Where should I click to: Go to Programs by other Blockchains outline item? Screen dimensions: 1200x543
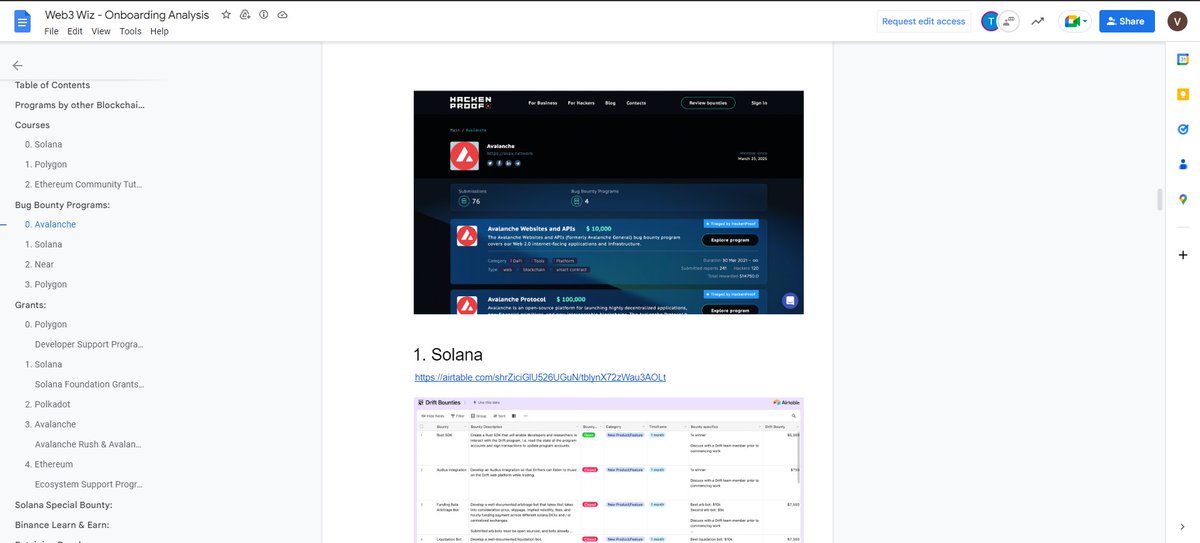point(79,105)
